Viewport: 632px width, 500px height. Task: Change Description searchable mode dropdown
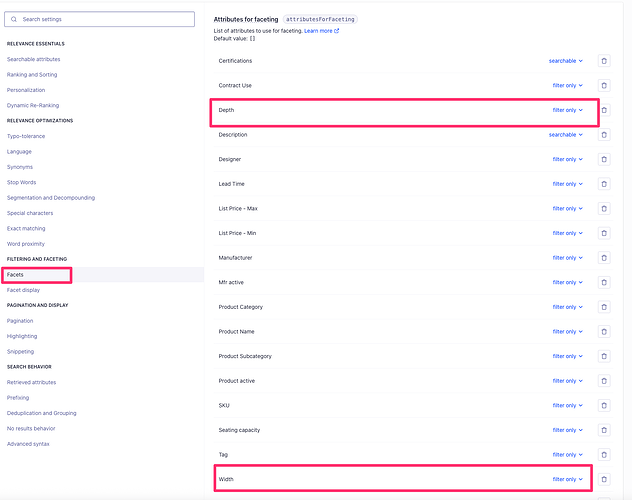point(565,135)
